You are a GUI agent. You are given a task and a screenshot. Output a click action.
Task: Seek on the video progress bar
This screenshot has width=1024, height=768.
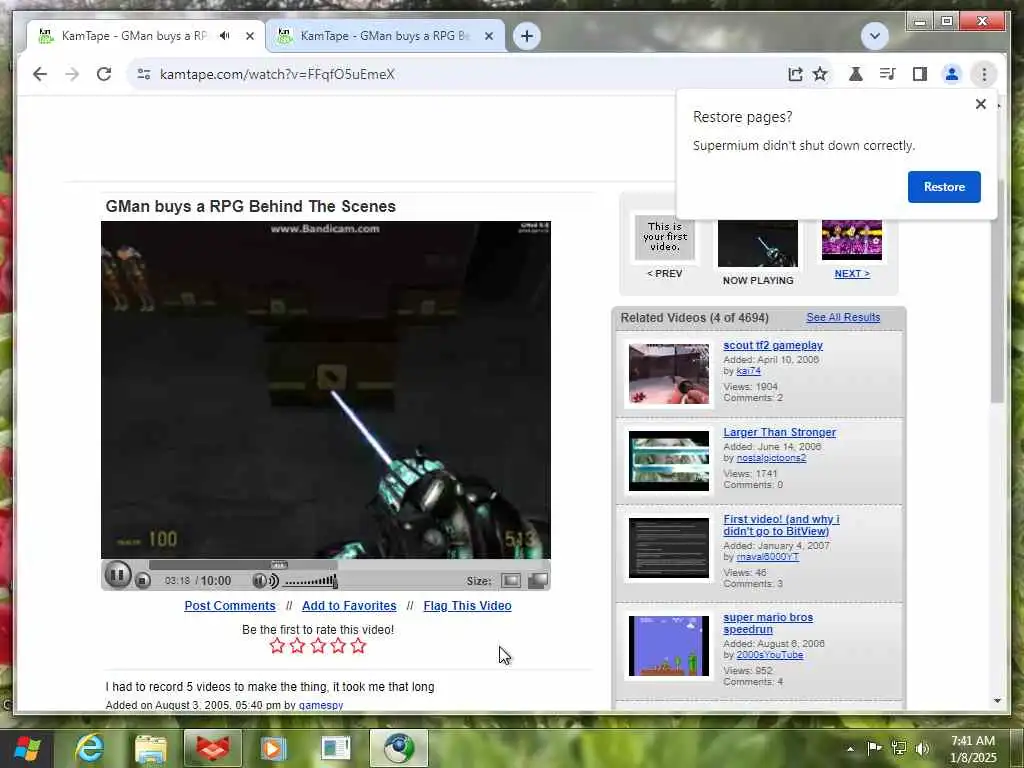[348, 565]
